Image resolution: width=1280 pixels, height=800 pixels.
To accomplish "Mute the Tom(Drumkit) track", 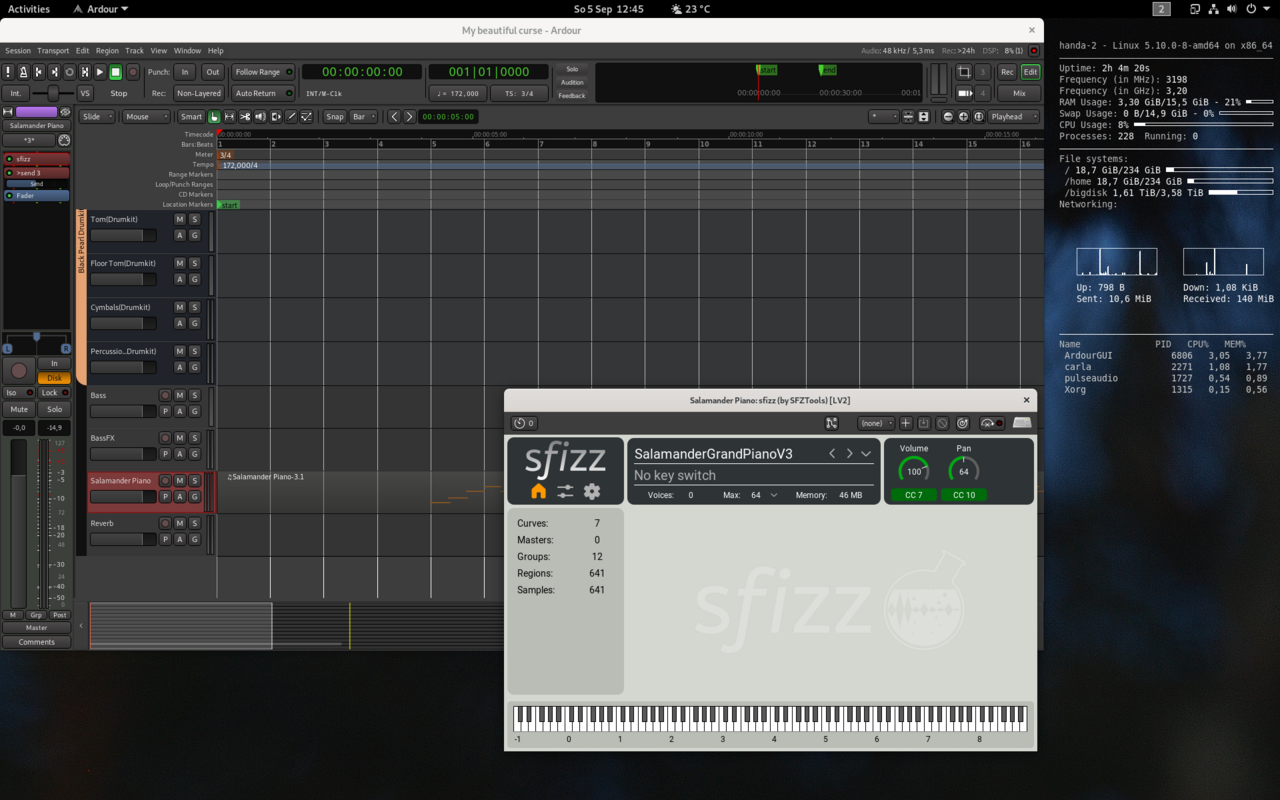I will tap(180, 219).
